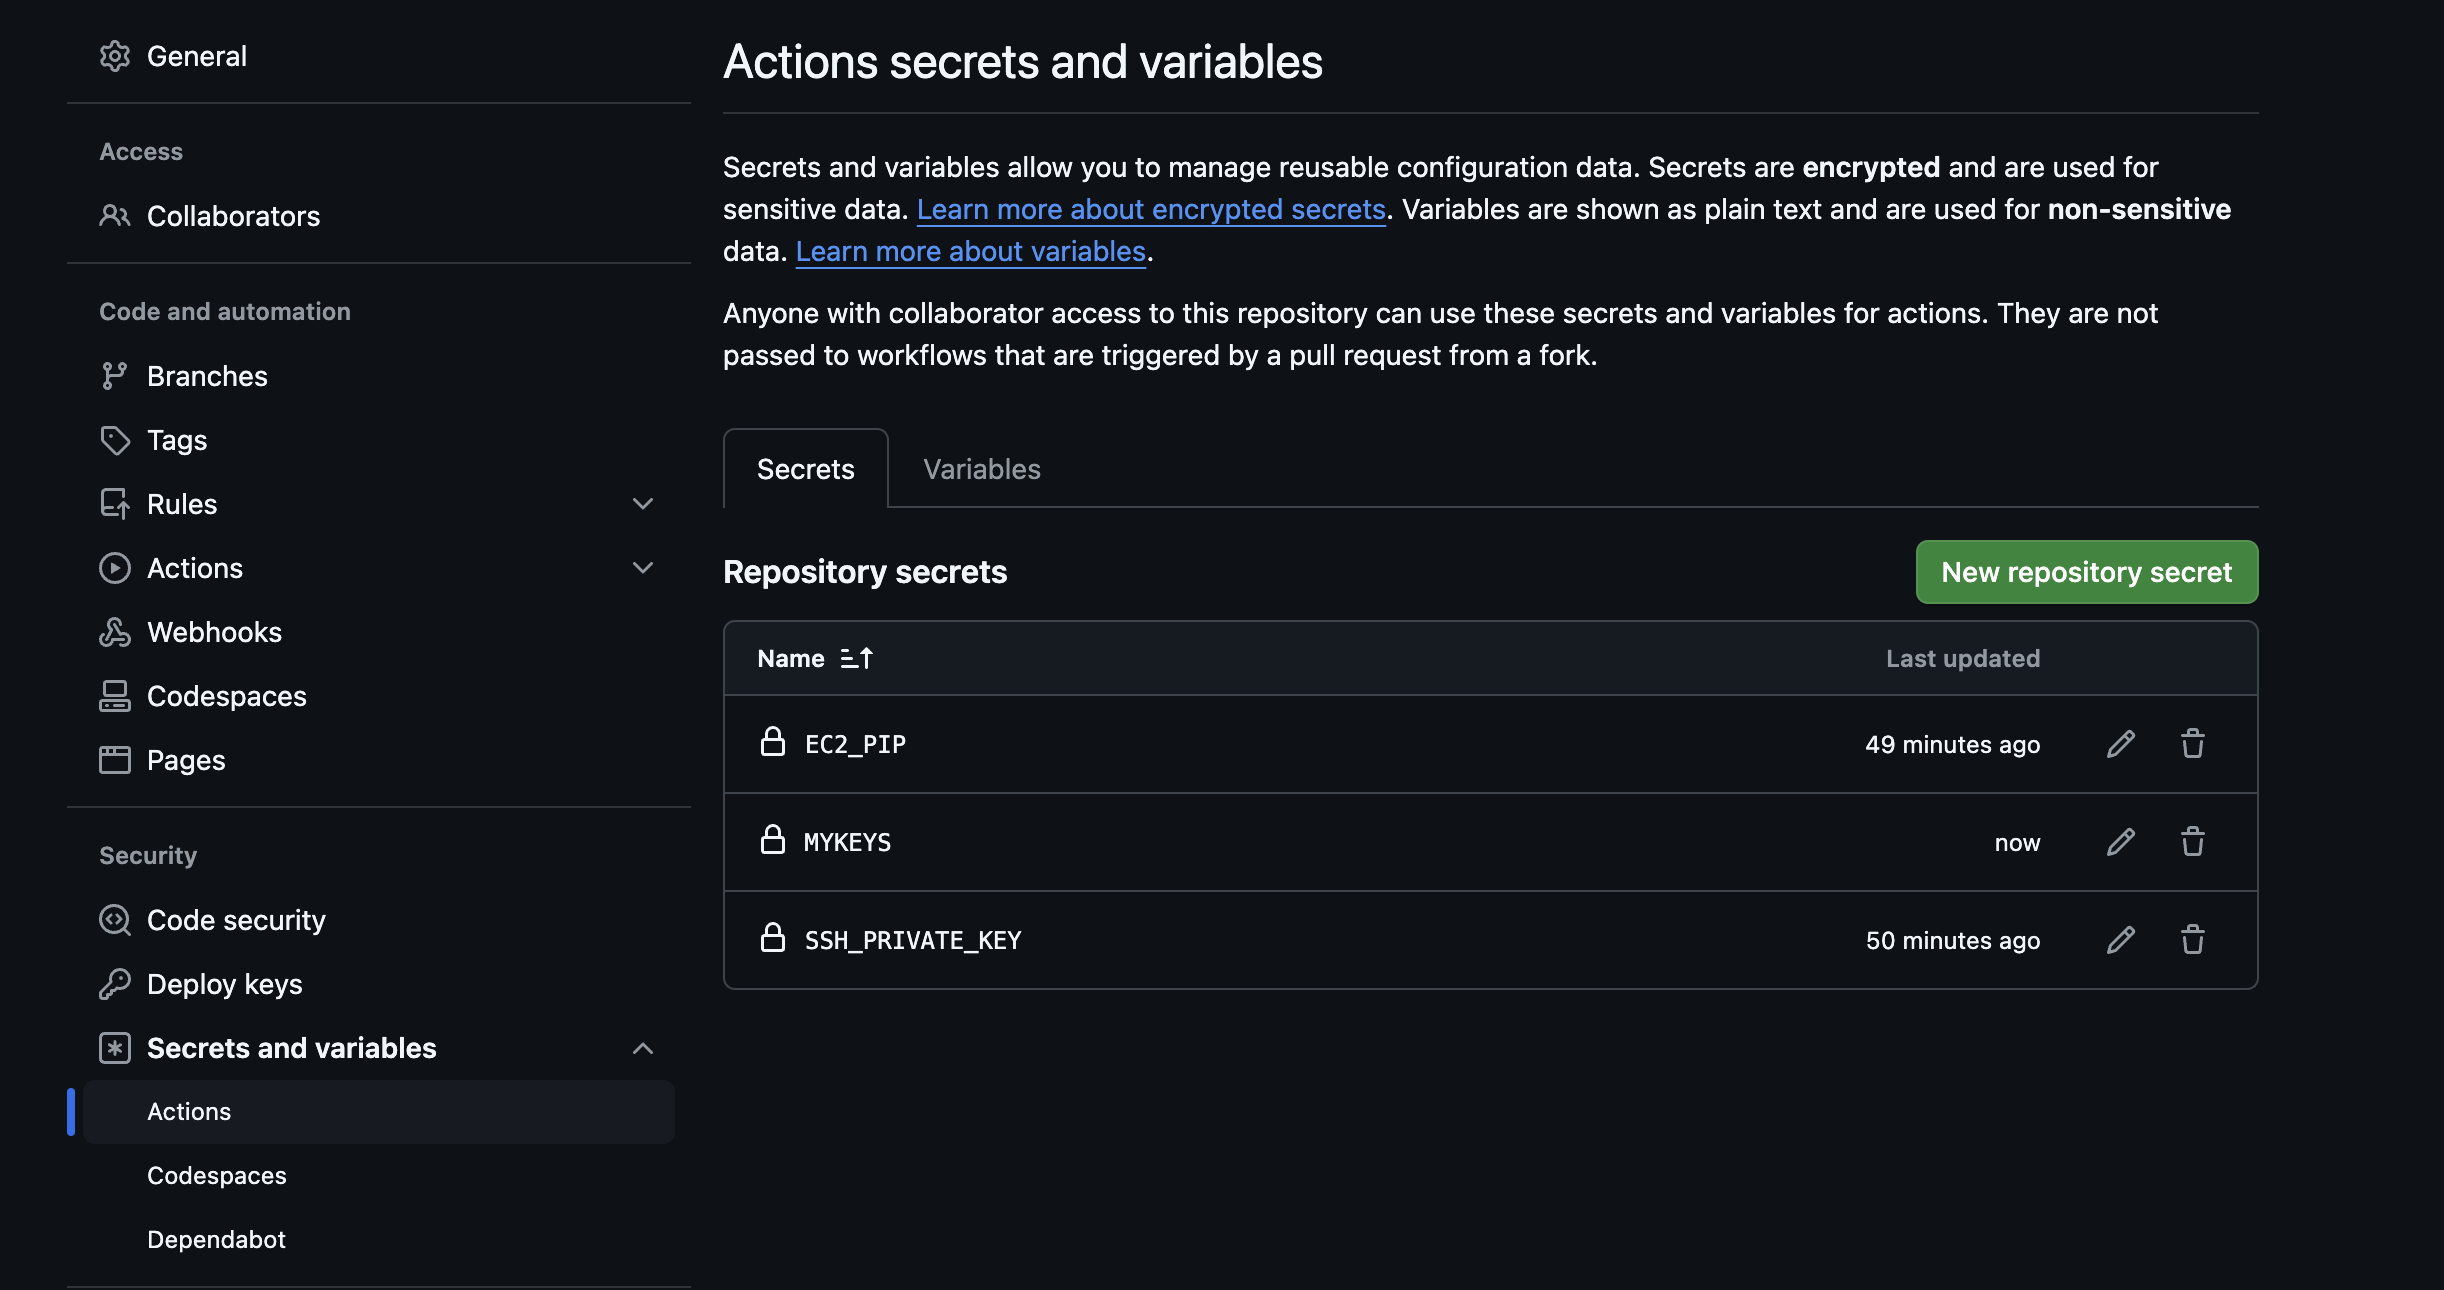Open Learn more about variables link
The image size is (2444, 1290).
pyautogui.click(x=969, y=251)
